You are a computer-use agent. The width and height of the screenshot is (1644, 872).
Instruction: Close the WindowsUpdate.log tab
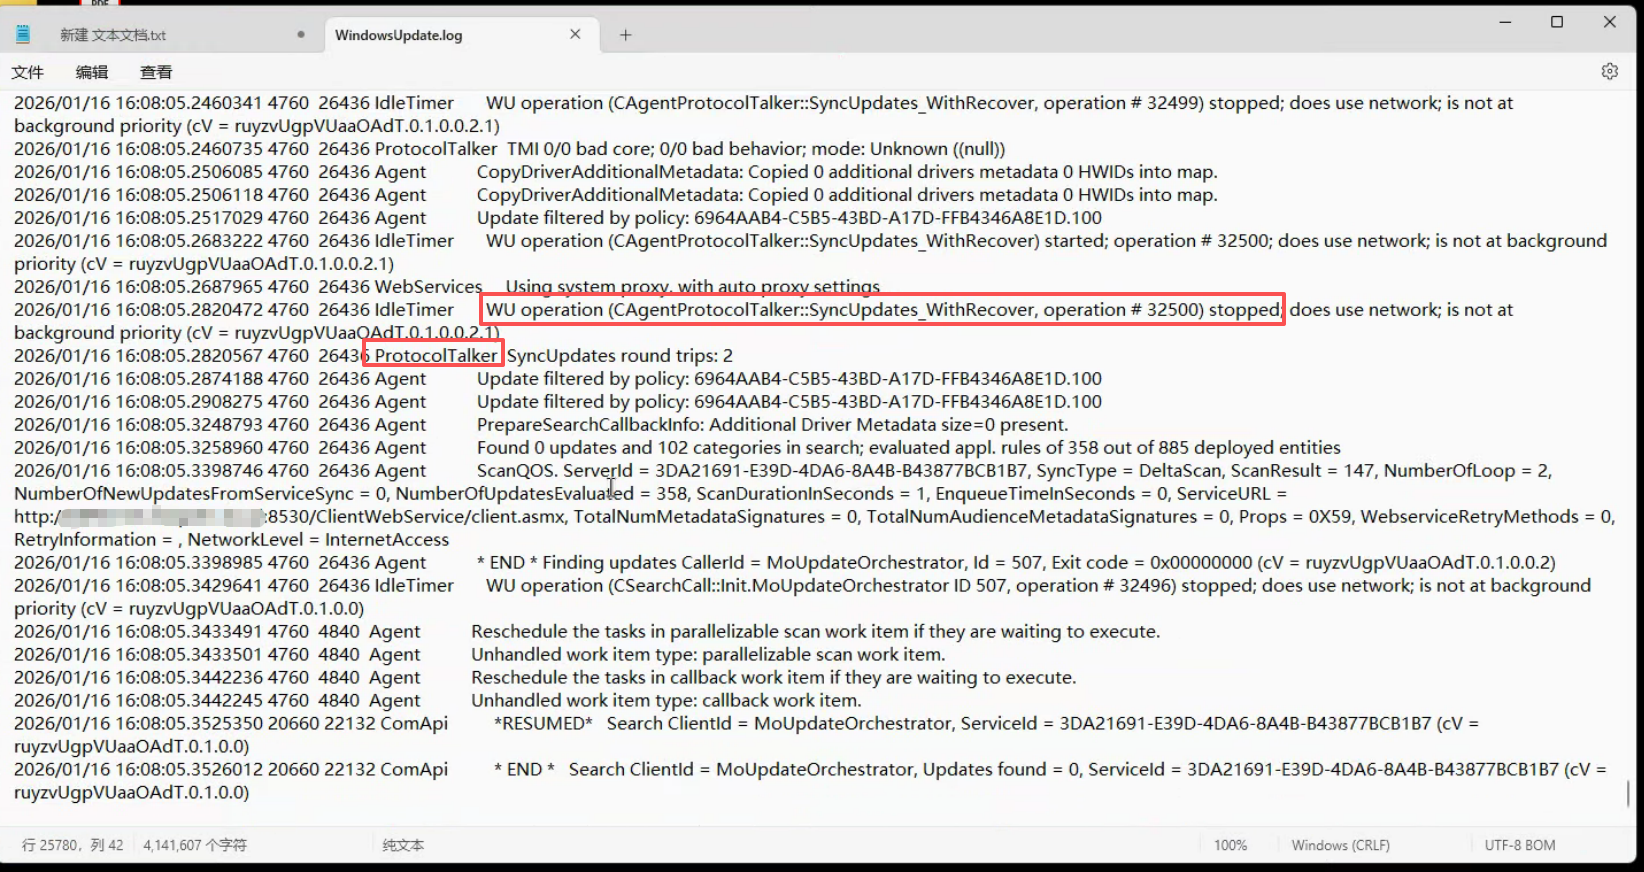(x=575, y=34)
